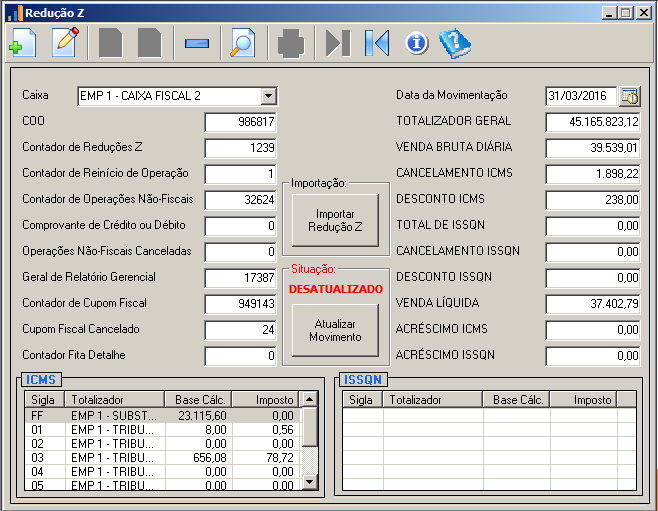
Task: Go to first record blue arrow icon
Action: tap(377, 42)
